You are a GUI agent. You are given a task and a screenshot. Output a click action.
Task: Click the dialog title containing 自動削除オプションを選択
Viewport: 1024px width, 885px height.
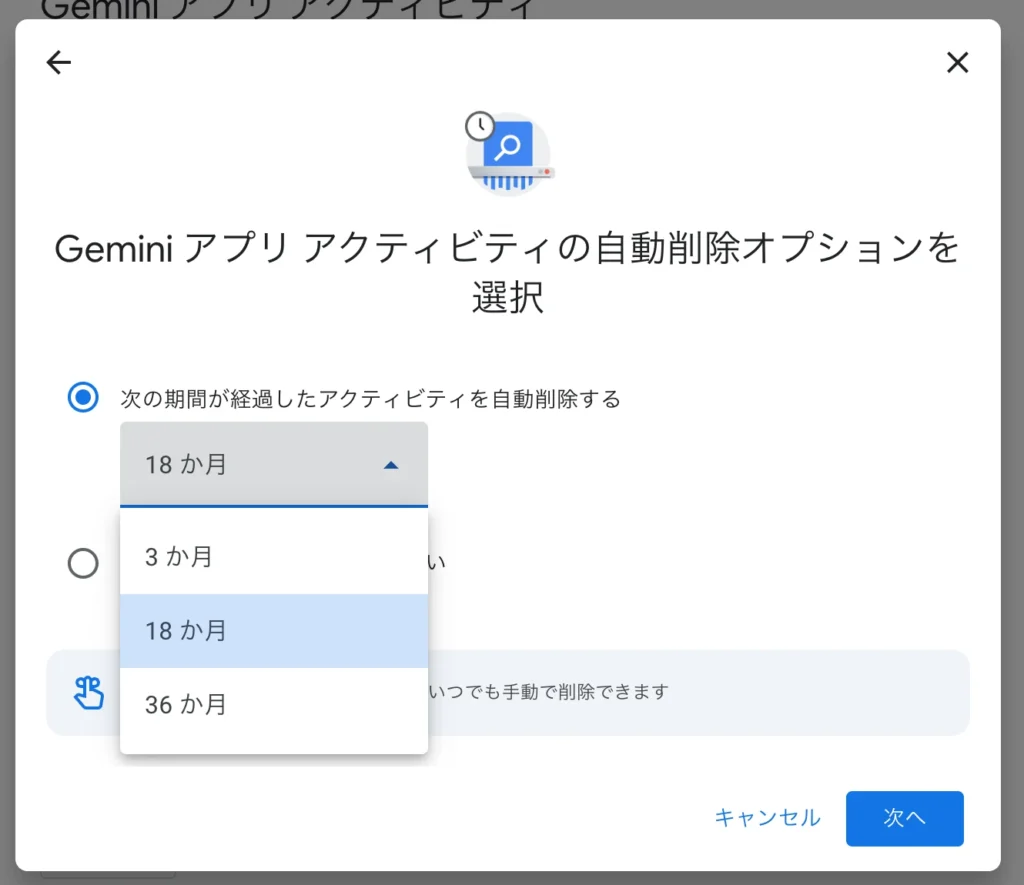point(507,272)
